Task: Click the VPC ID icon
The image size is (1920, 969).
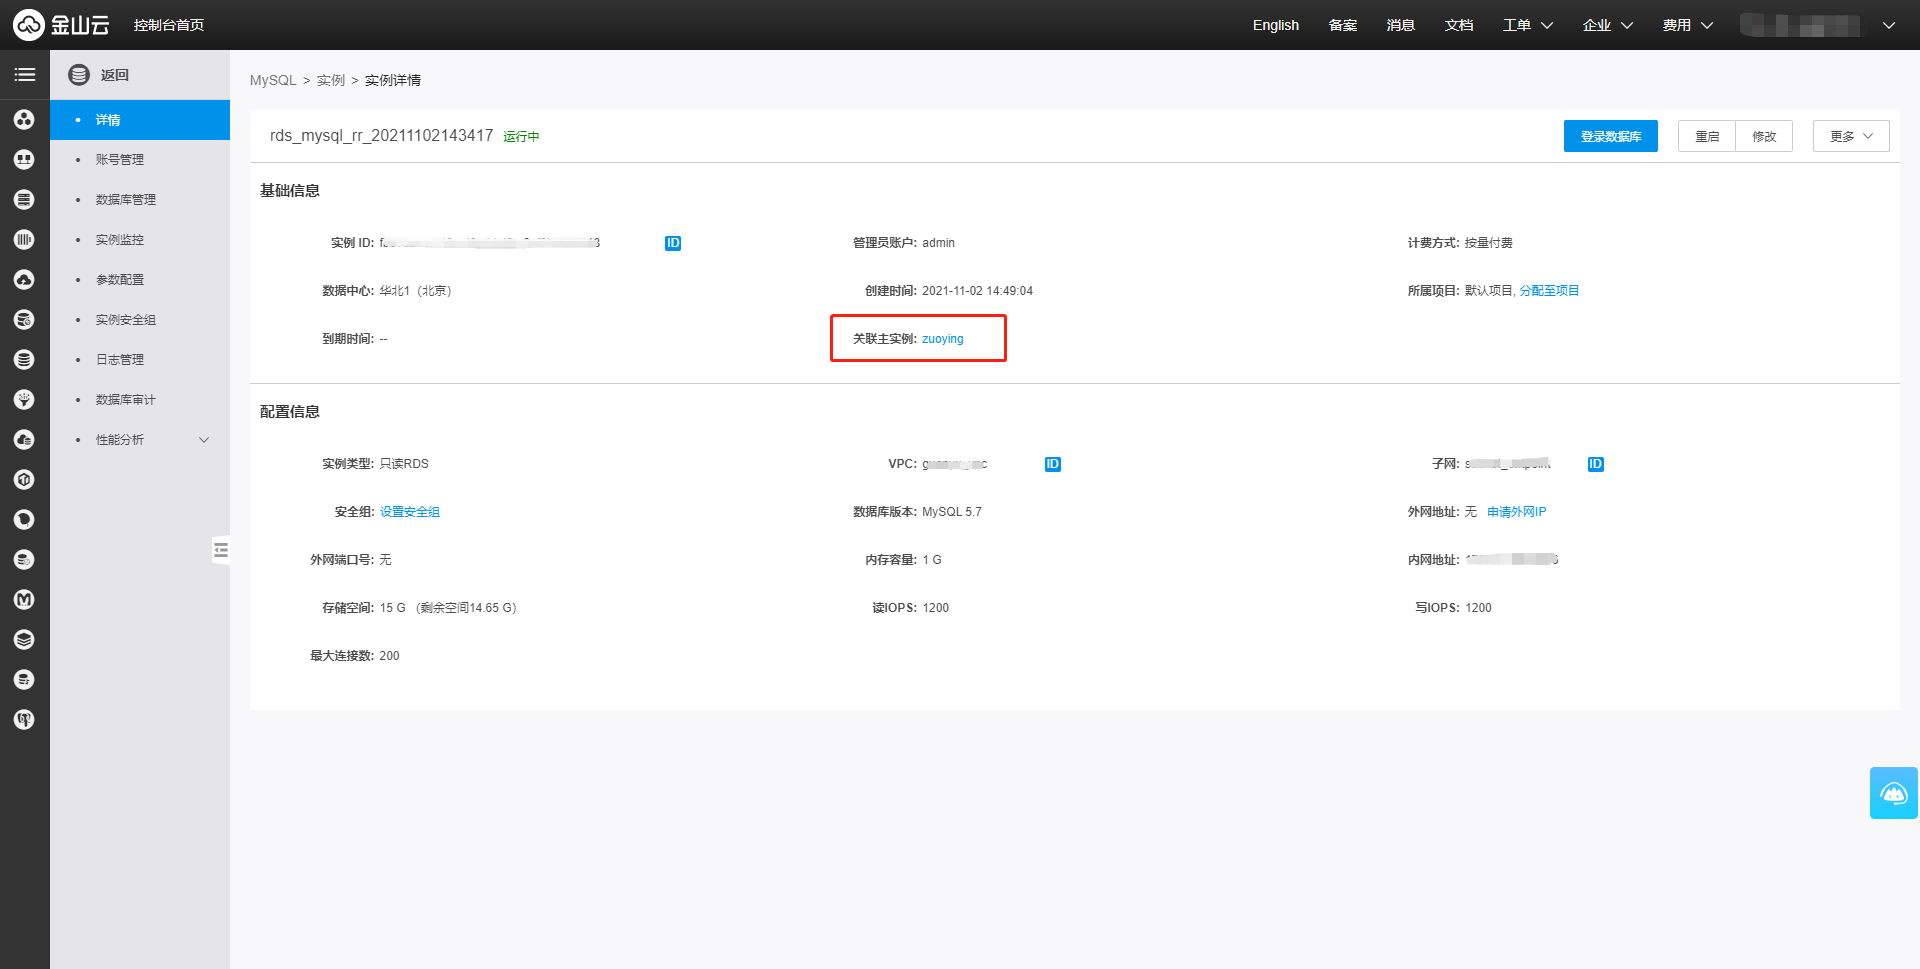Action: [x=1052, y=464]
